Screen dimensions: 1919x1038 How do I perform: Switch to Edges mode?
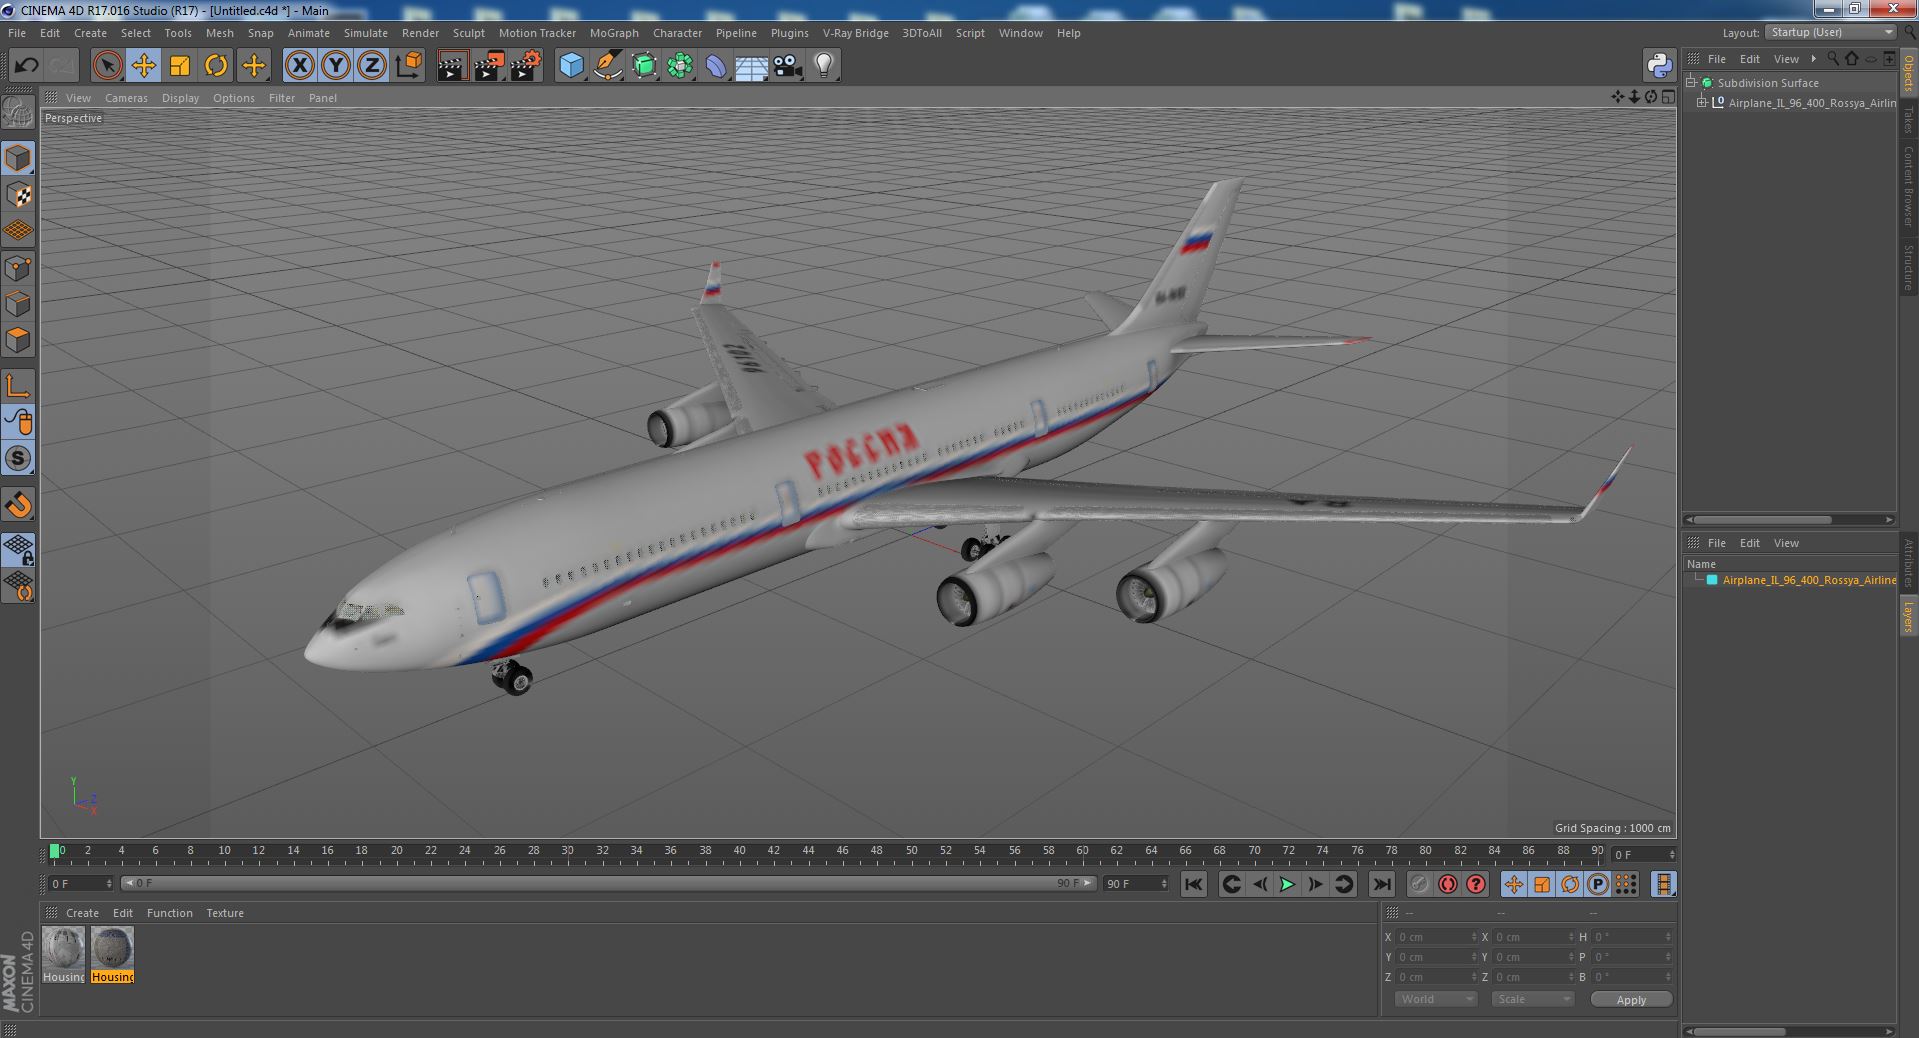point(18,304)
